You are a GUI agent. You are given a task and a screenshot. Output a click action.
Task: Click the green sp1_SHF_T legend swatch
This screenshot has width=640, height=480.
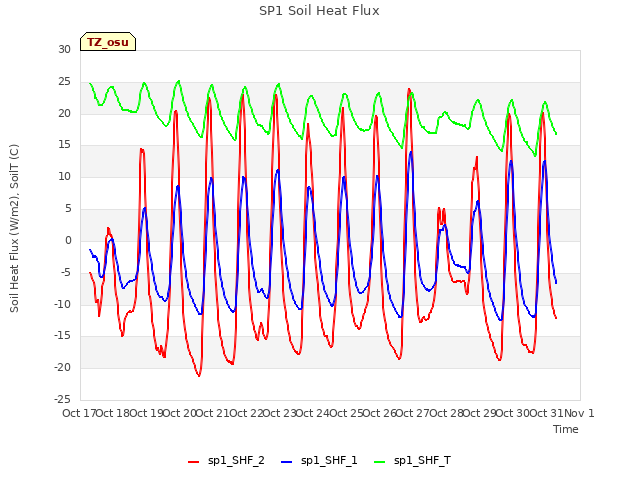[380, 462]
